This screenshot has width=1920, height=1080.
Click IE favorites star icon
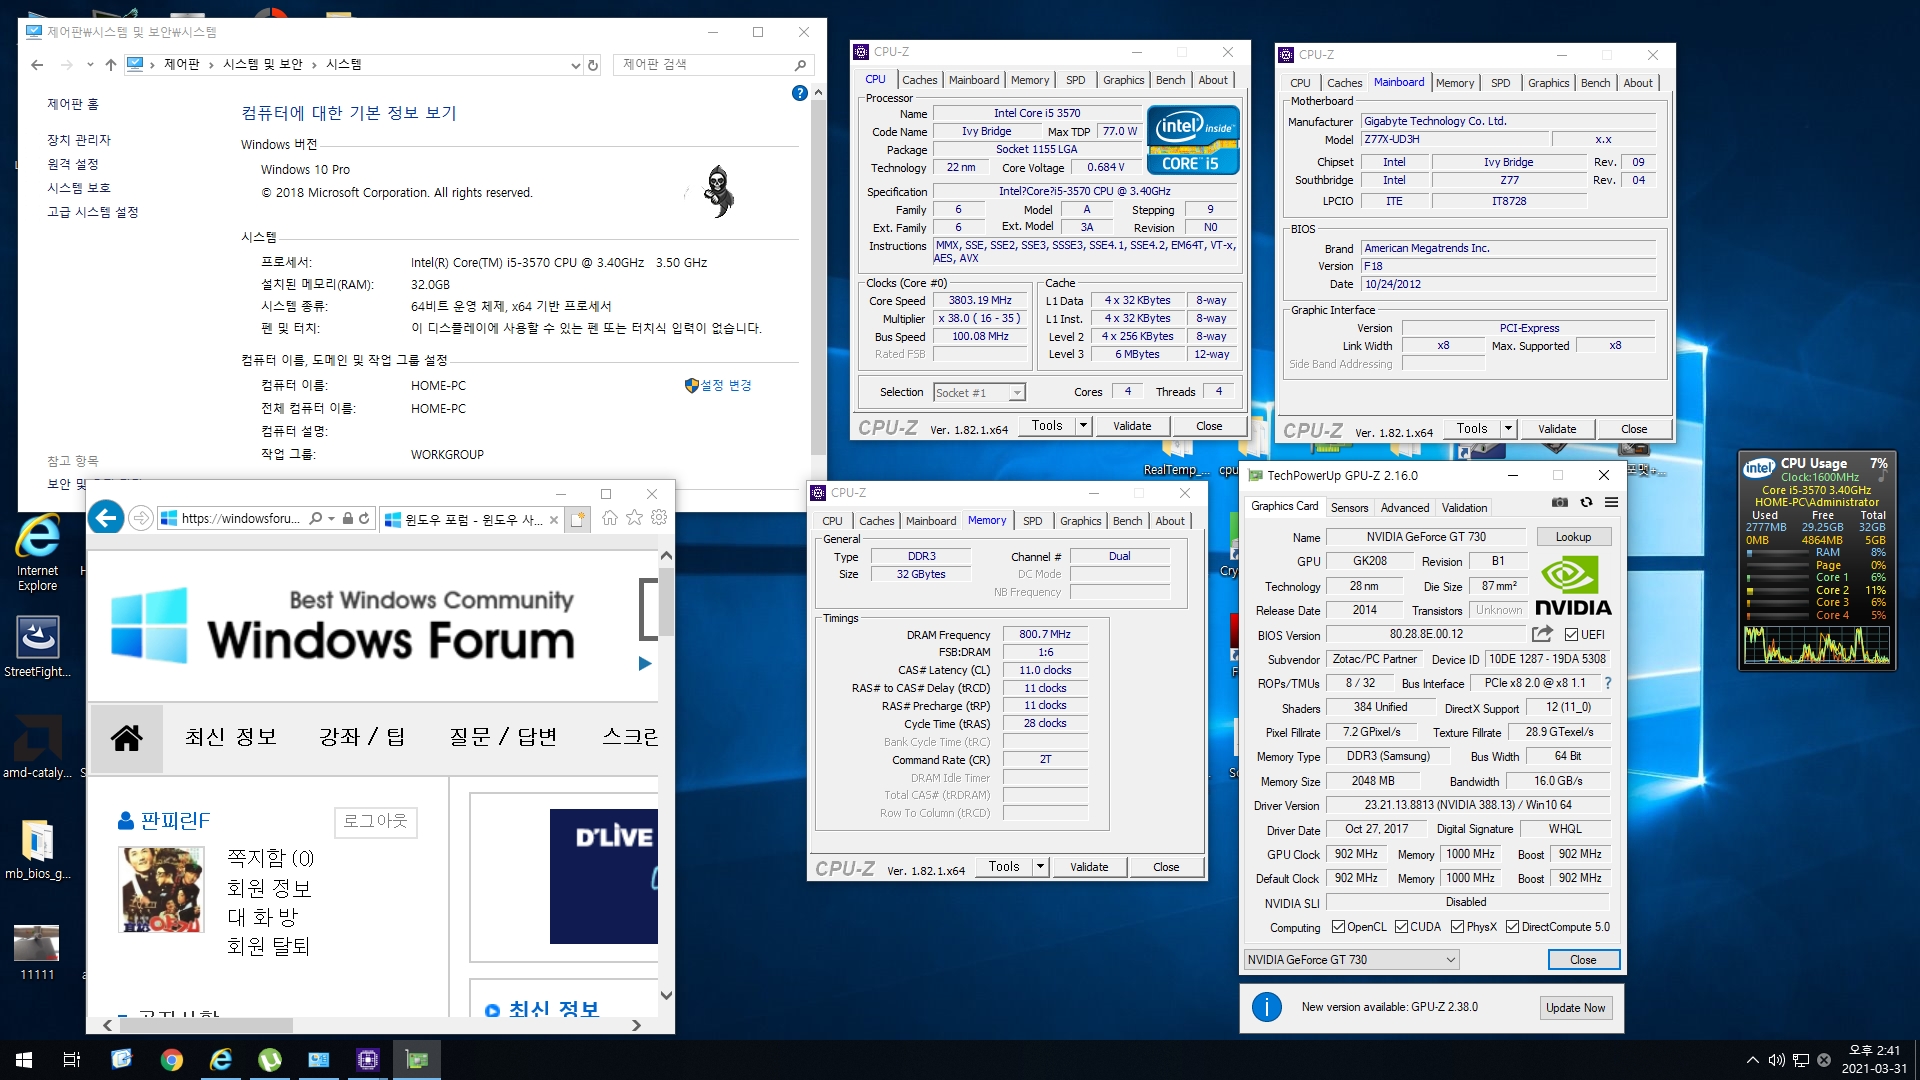tap(634, 517)
